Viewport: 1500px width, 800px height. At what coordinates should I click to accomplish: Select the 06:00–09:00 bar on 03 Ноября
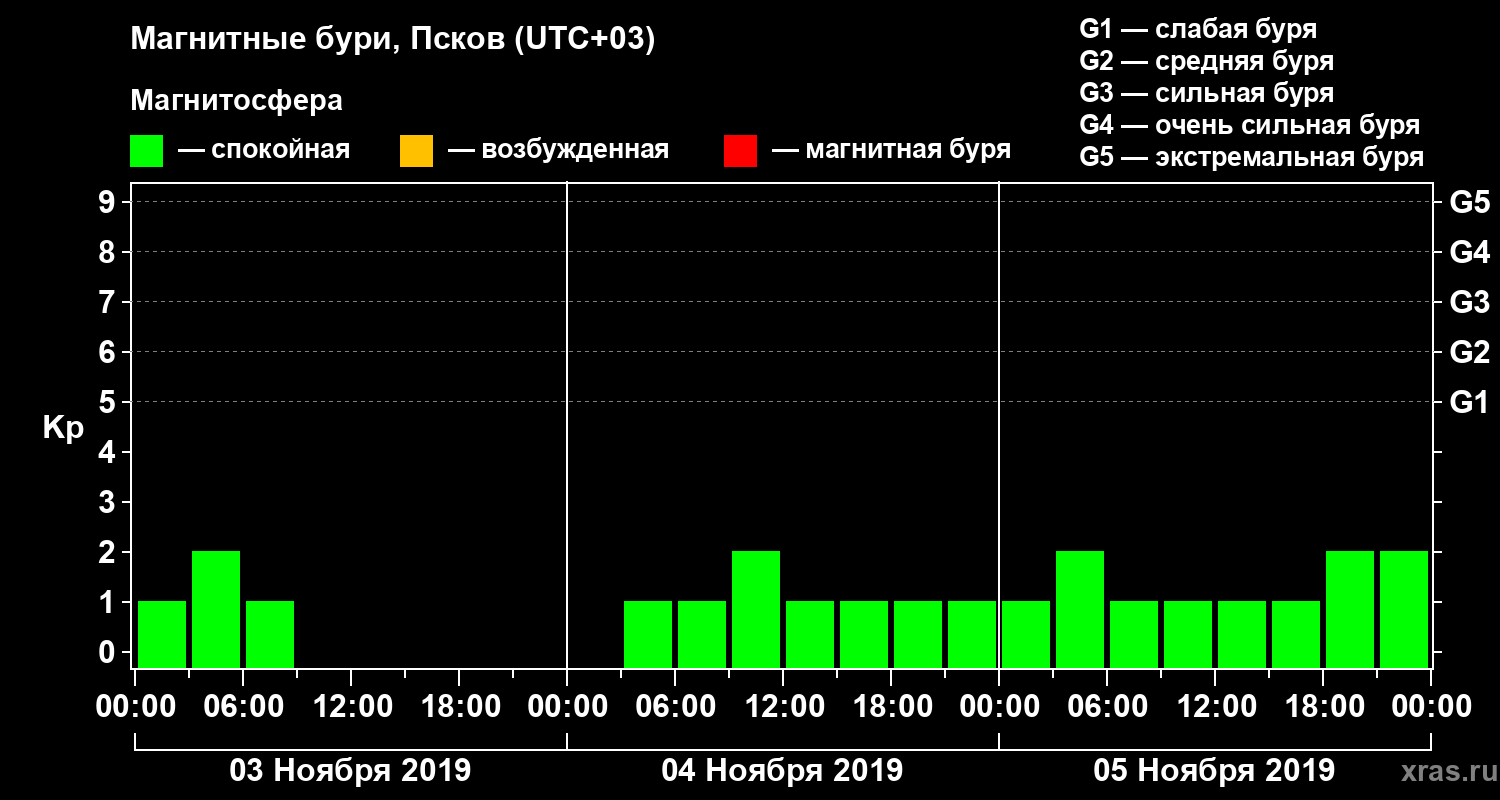pyautogui.click(x=270, y=634)
